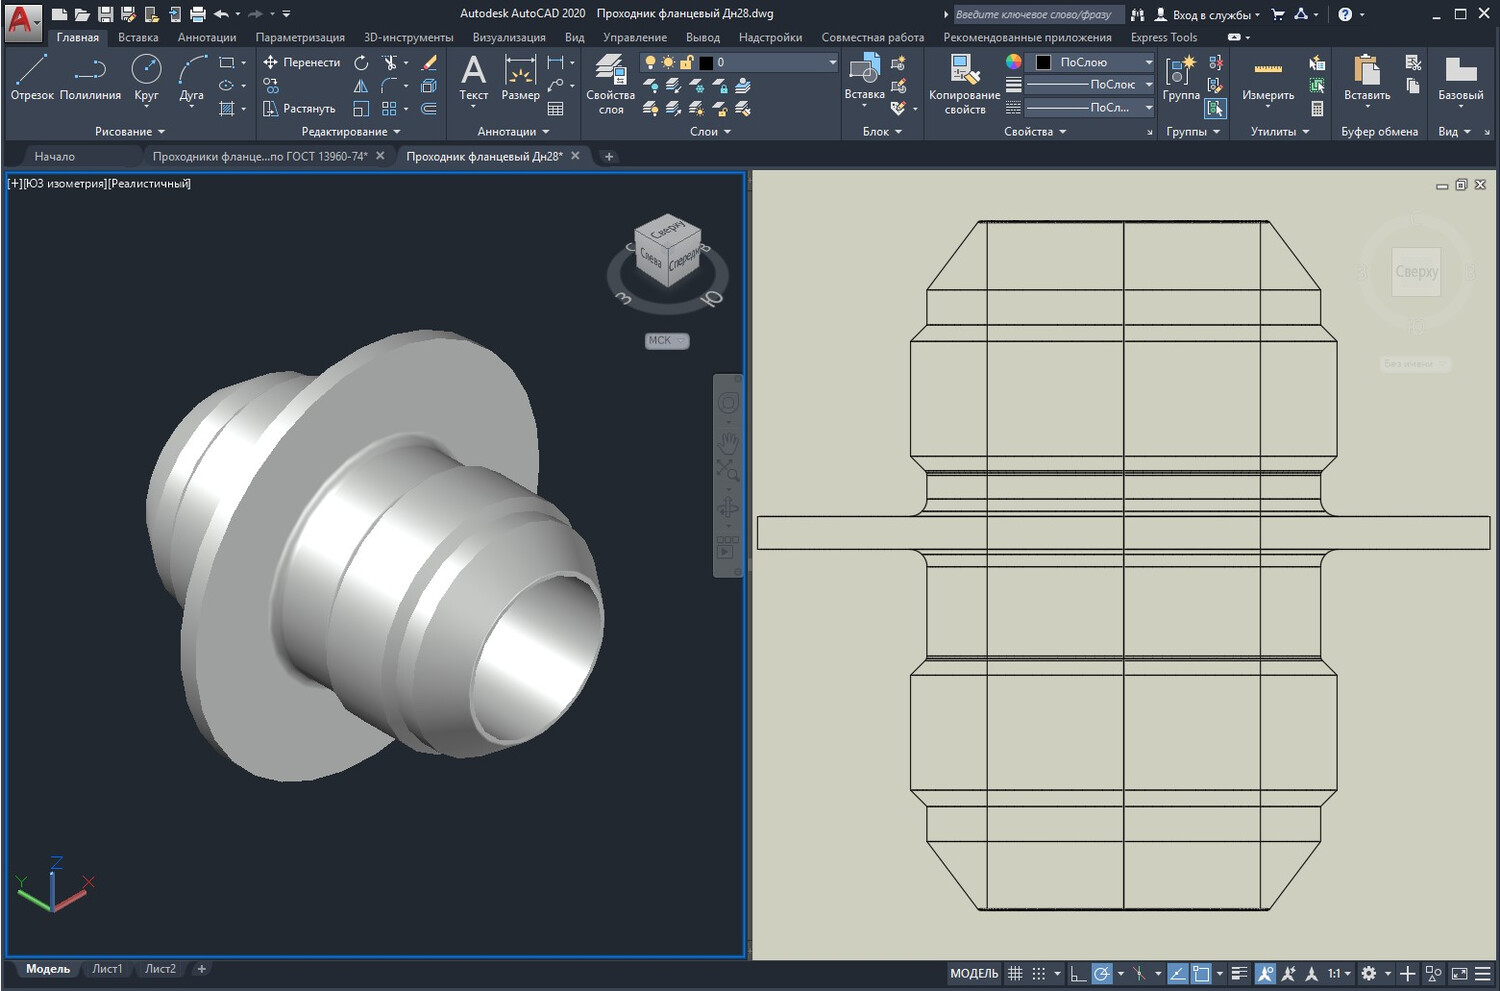Toggle Clean Screen mode in status bar
This screenshot has width=1500, height=991.
coord(1459,973)
